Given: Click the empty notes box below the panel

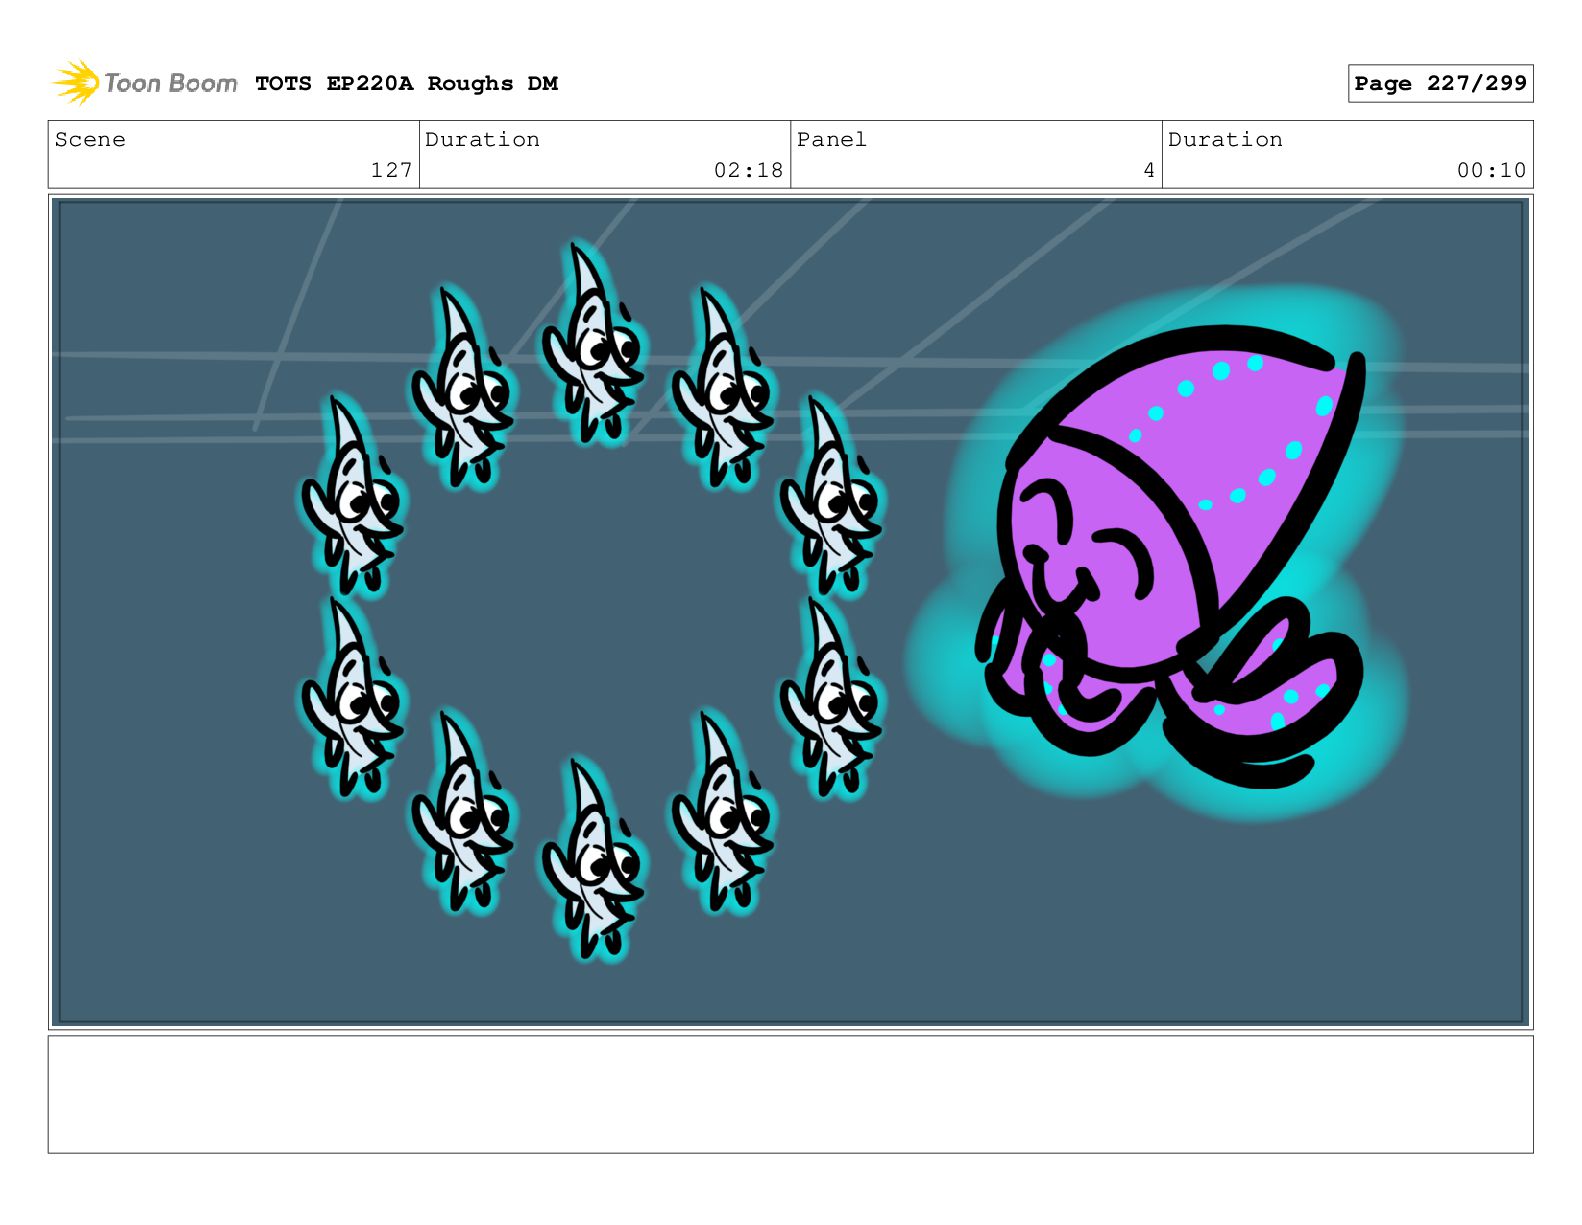Looking at the screenshot, I should [790, 1094].
